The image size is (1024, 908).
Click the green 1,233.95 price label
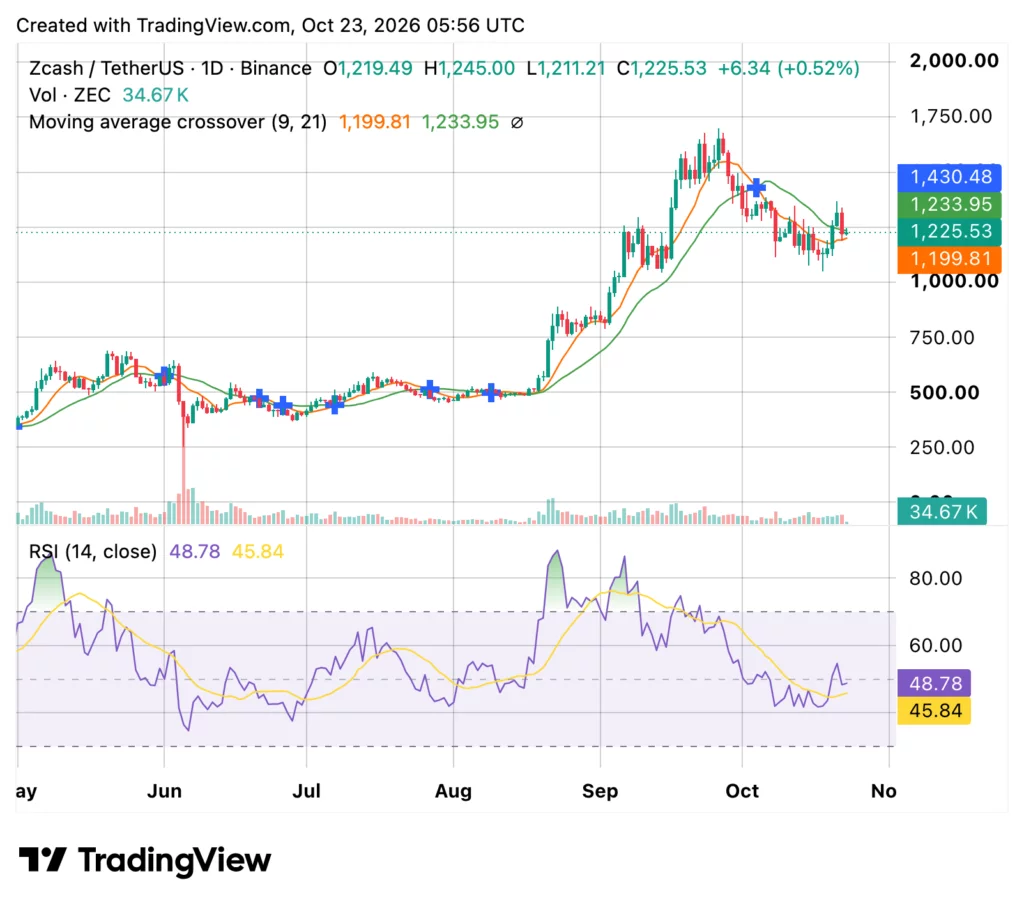click(950, 204)
